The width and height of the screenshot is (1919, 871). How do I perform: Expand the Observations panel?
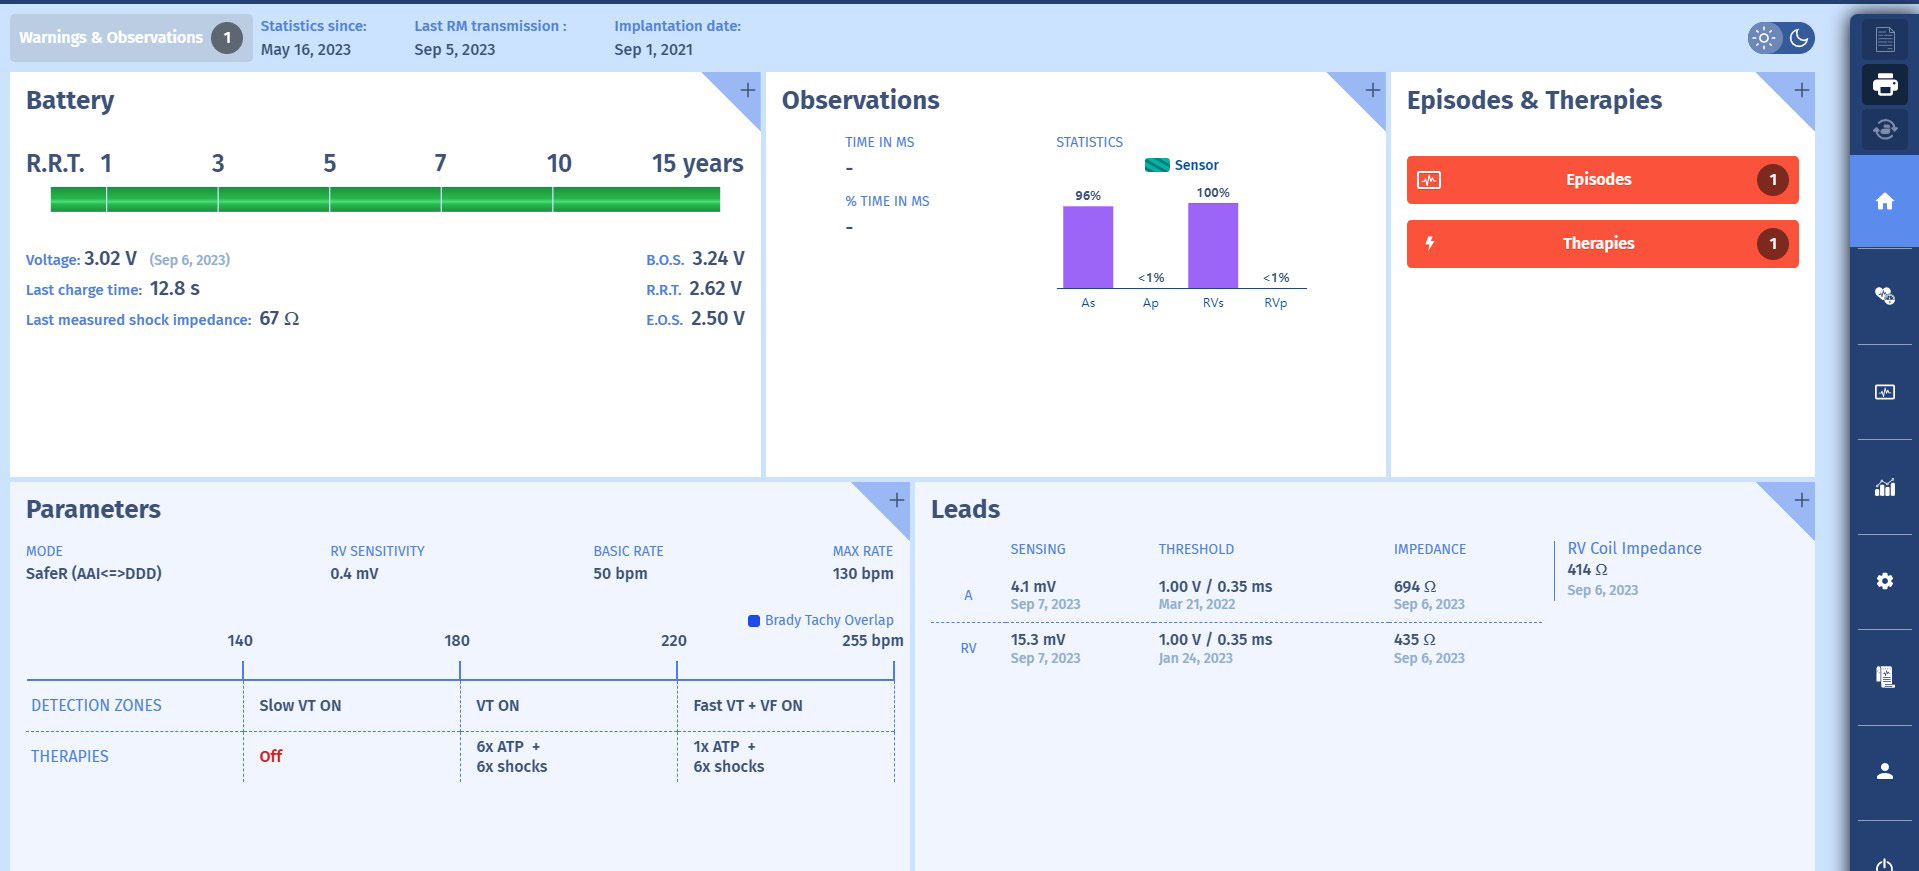pyautogui.click(x=1372, y=91)
